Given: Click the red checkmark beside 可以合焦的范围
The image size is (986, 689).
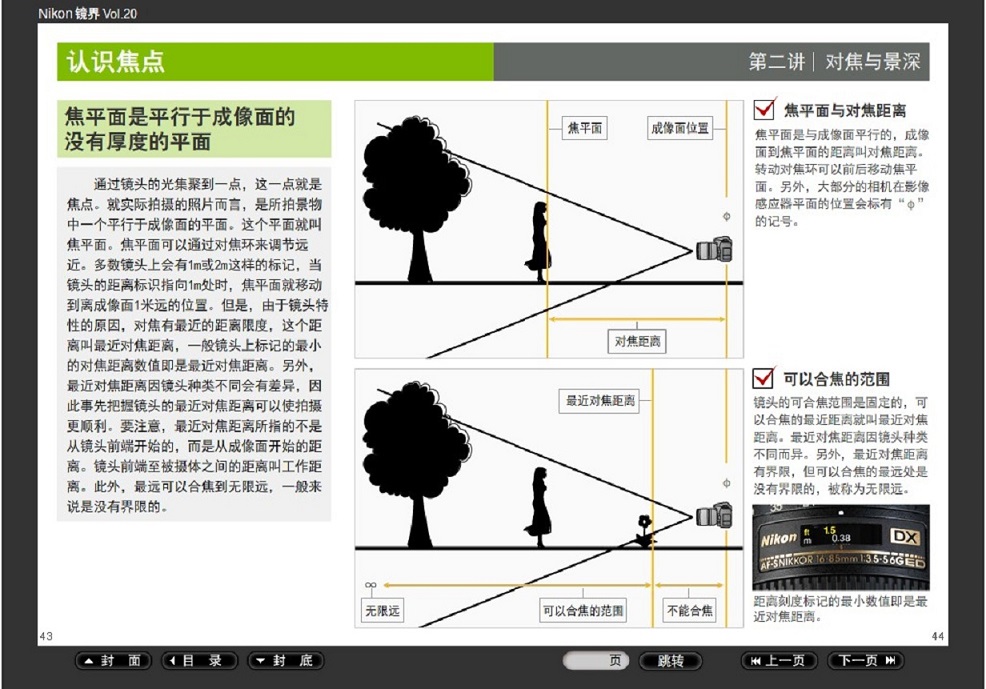Looking at the screenshot, I should pyautogui.click(x=764, y=378).
